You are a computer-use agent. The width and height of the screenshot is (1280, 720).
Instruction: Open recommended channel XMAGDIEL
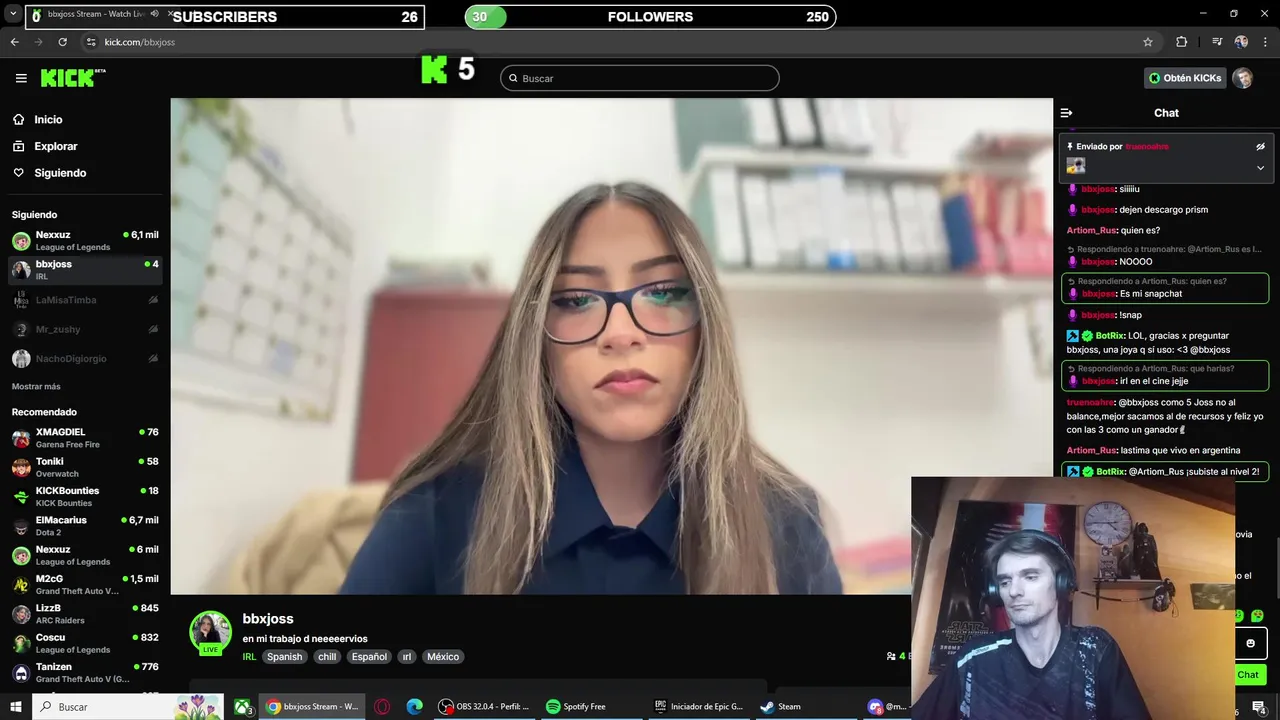click(x=85, y=438)
